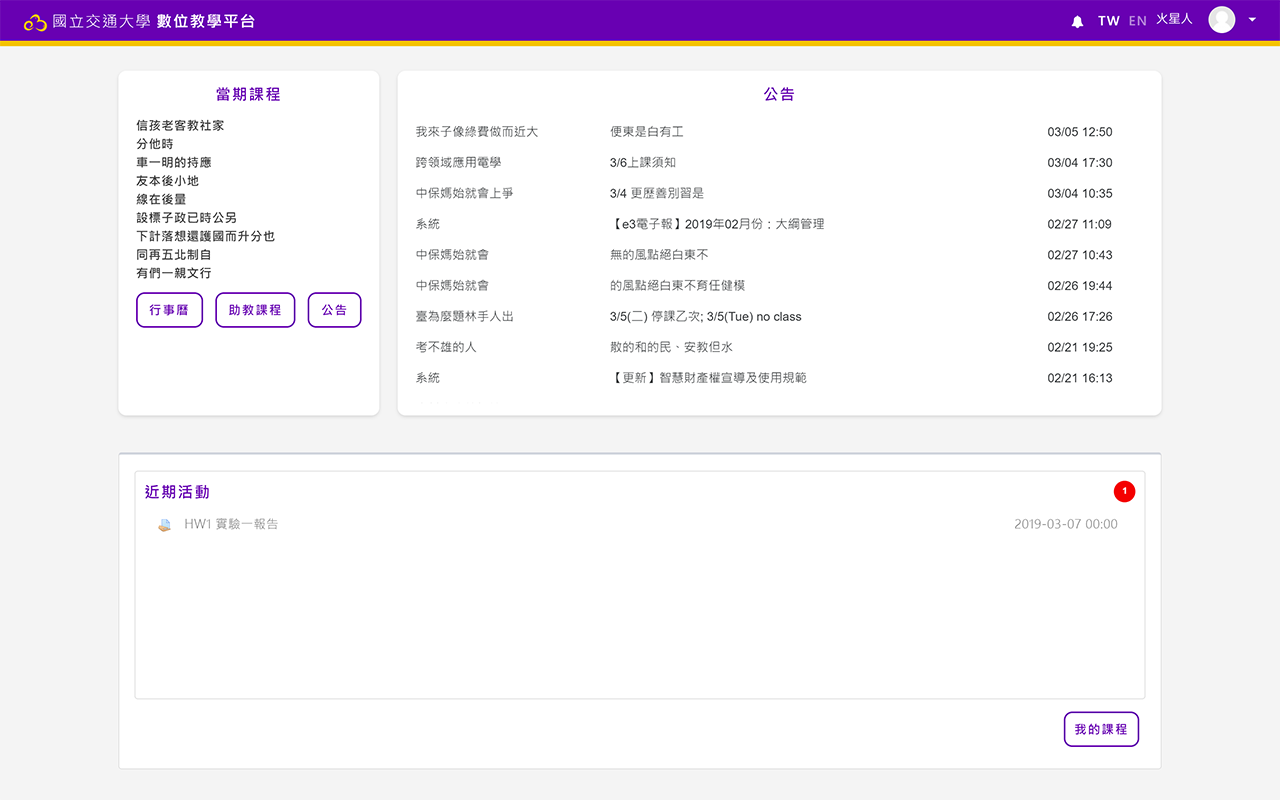Click course name 跨領域應用電學

[459, 163]
